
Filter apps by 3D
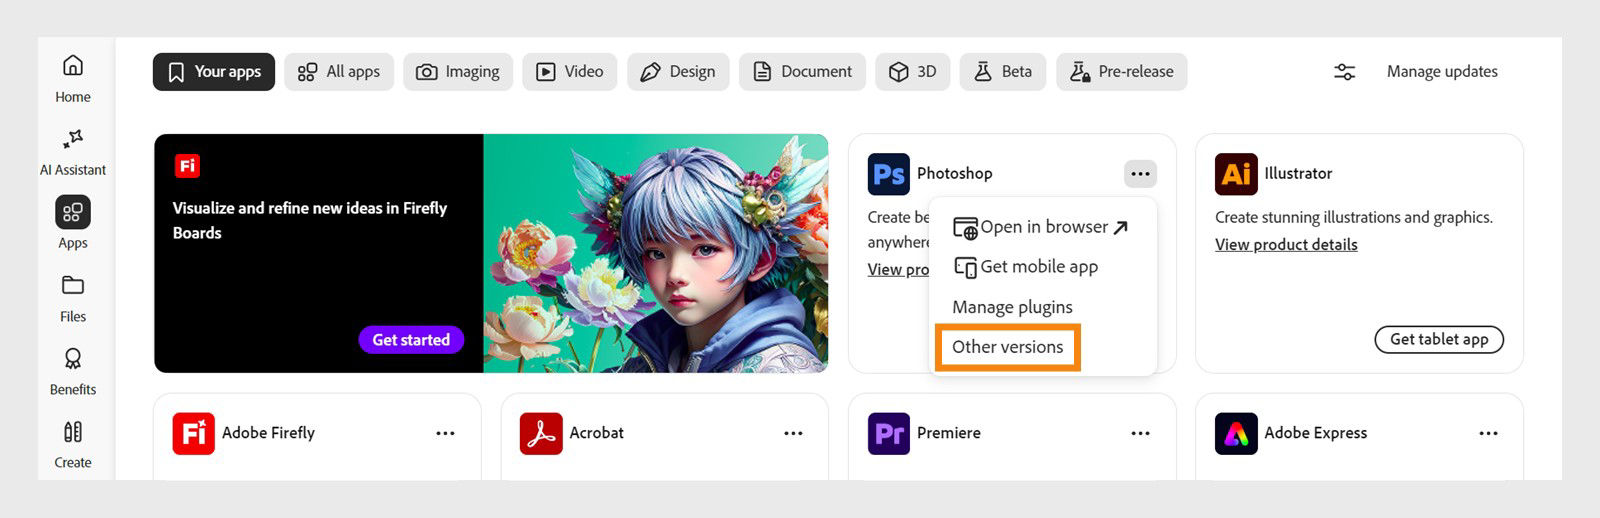tap(913, 72)
